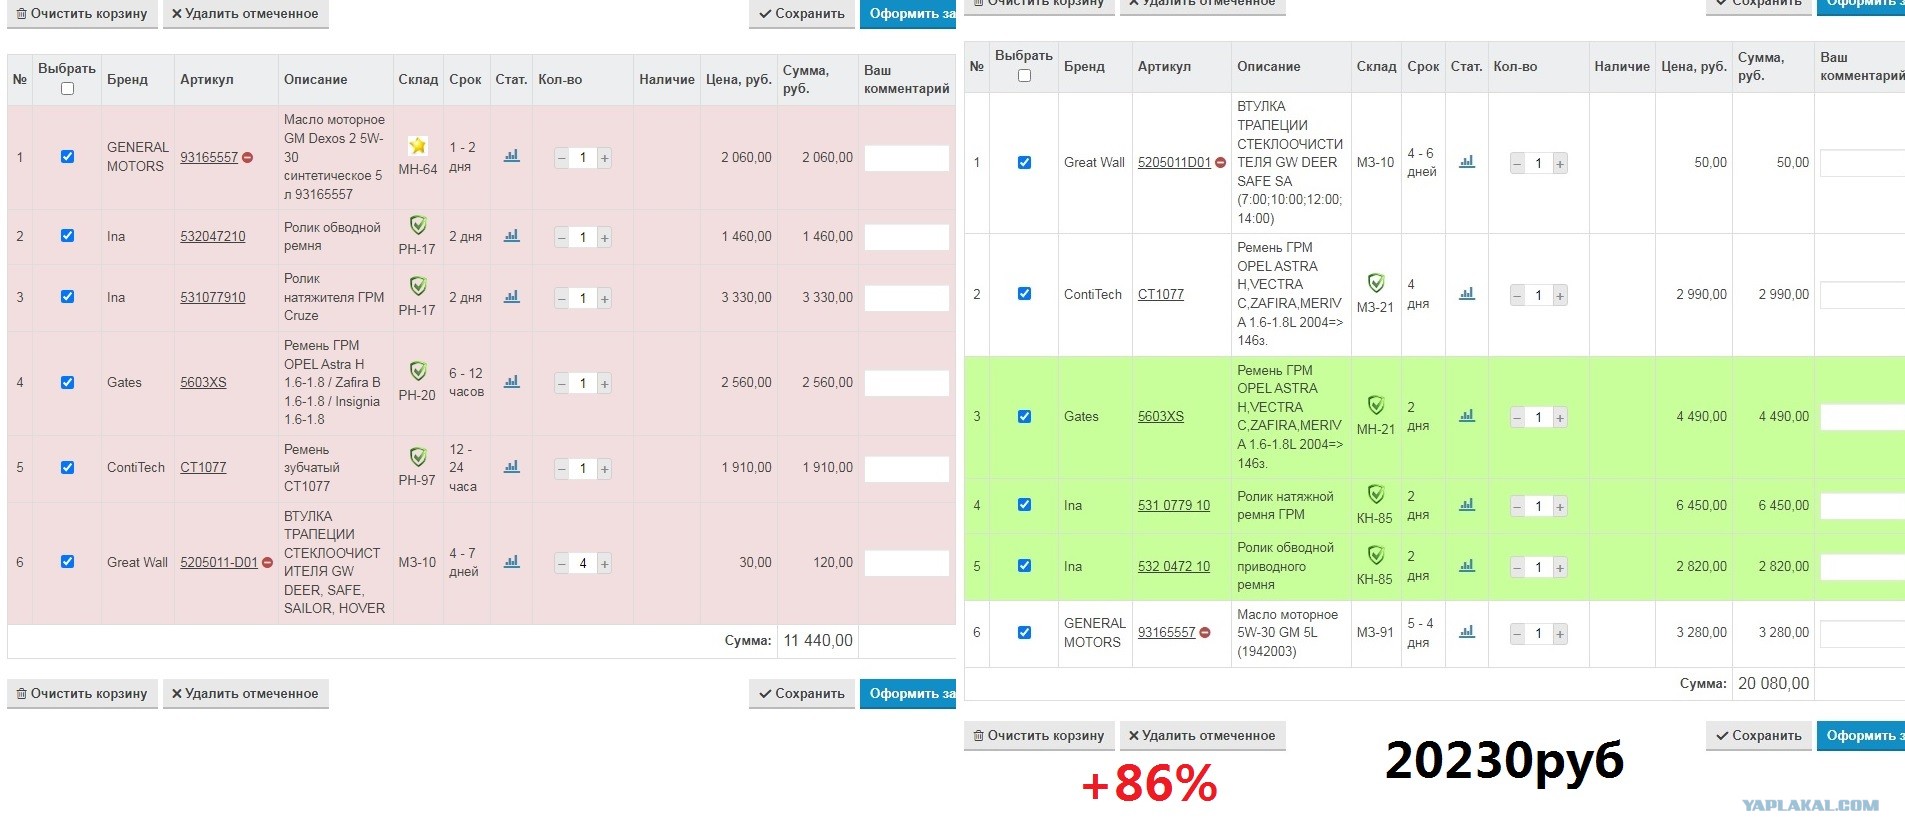This screenshot has height=835, width=1905.
Task: Uncheck Ina 532047210 row in left cart
Action: pos(67,235)
